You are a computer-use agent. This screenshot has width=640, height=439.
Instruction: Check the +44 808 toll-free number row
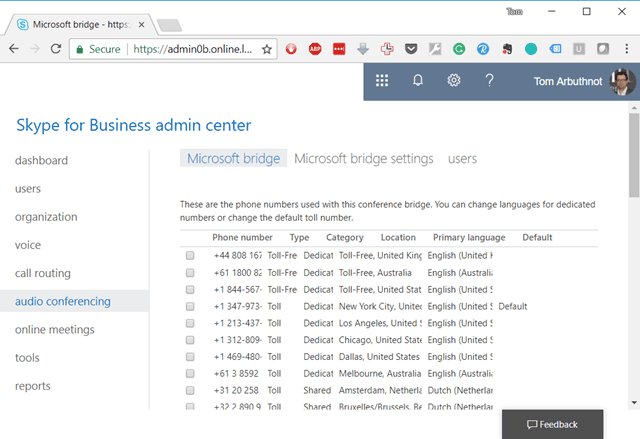(x=190, y=255)
